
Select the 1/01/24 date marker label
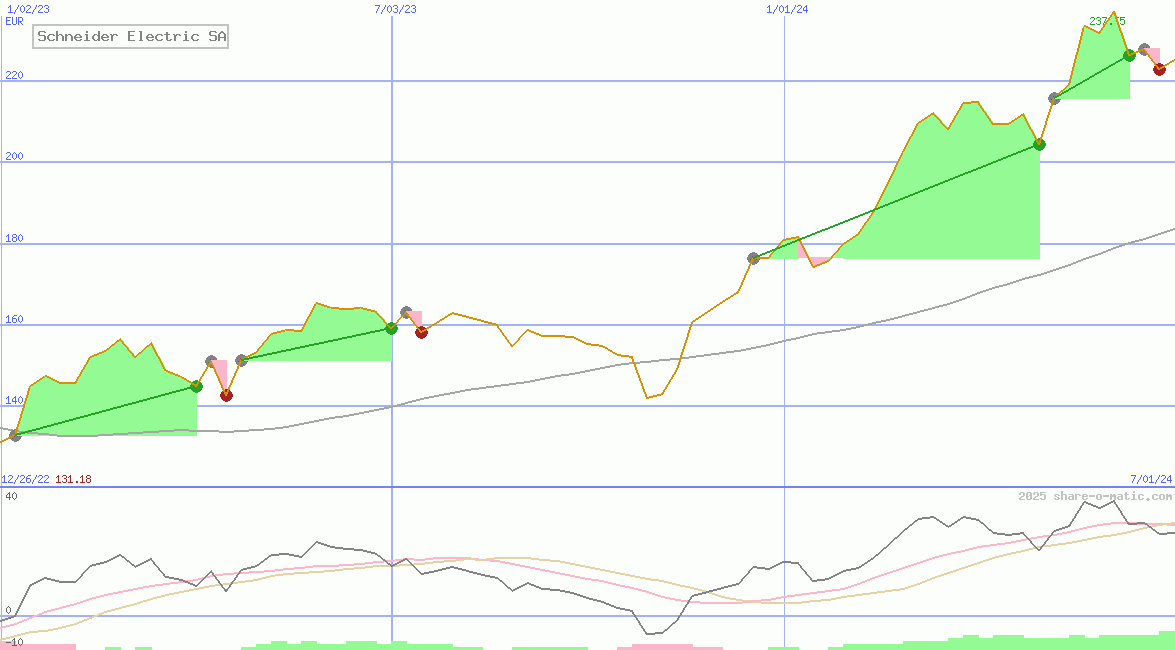tap(787, 9)
